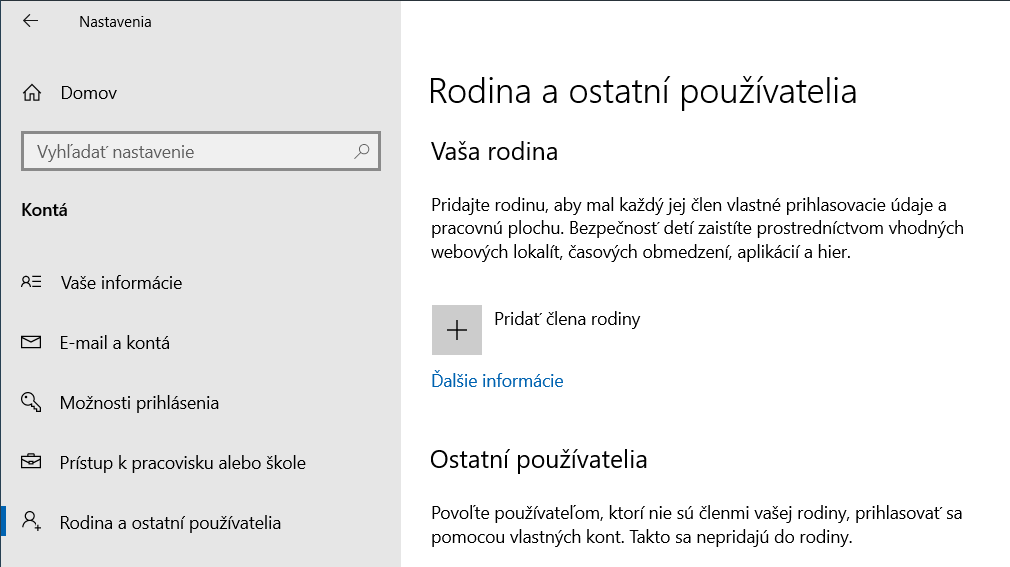Viewport: 1010px width, 567px height.
Task: Select Prístup k pracovisku alebo škole
Action: point(183,463)
